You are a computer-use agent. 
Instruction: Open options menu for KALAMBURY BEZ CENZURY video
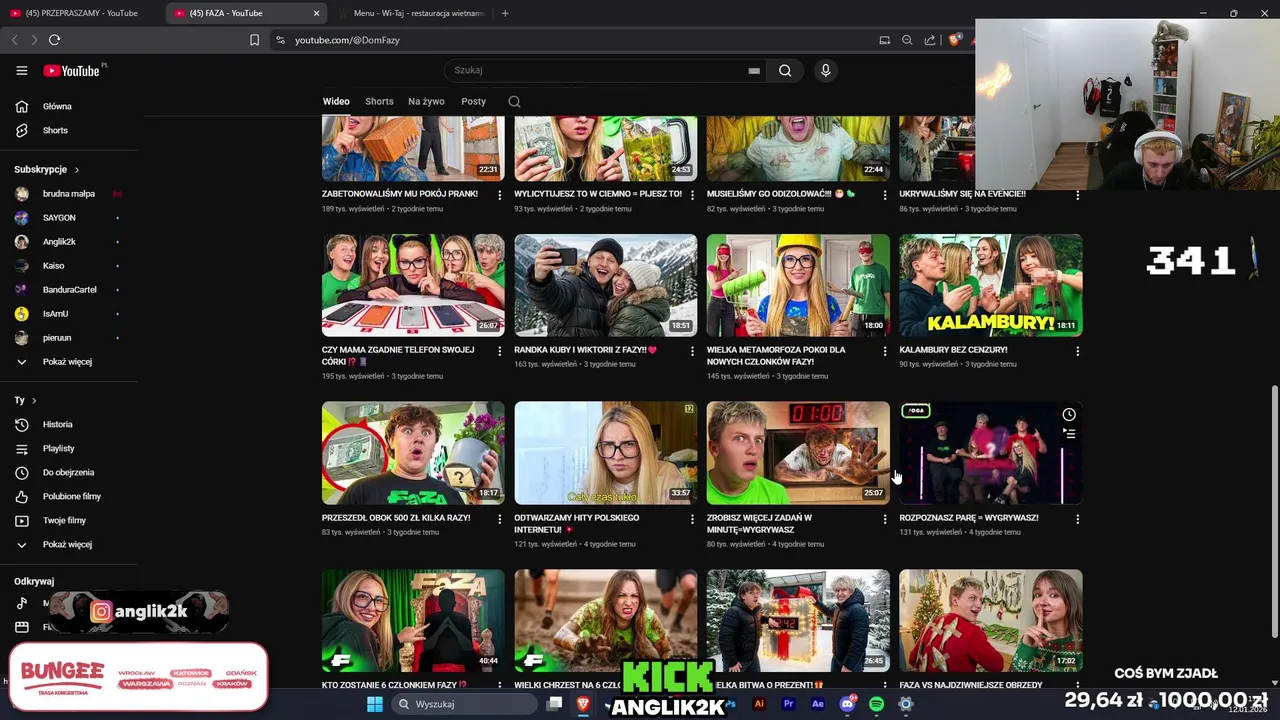tap(1077, 351)
